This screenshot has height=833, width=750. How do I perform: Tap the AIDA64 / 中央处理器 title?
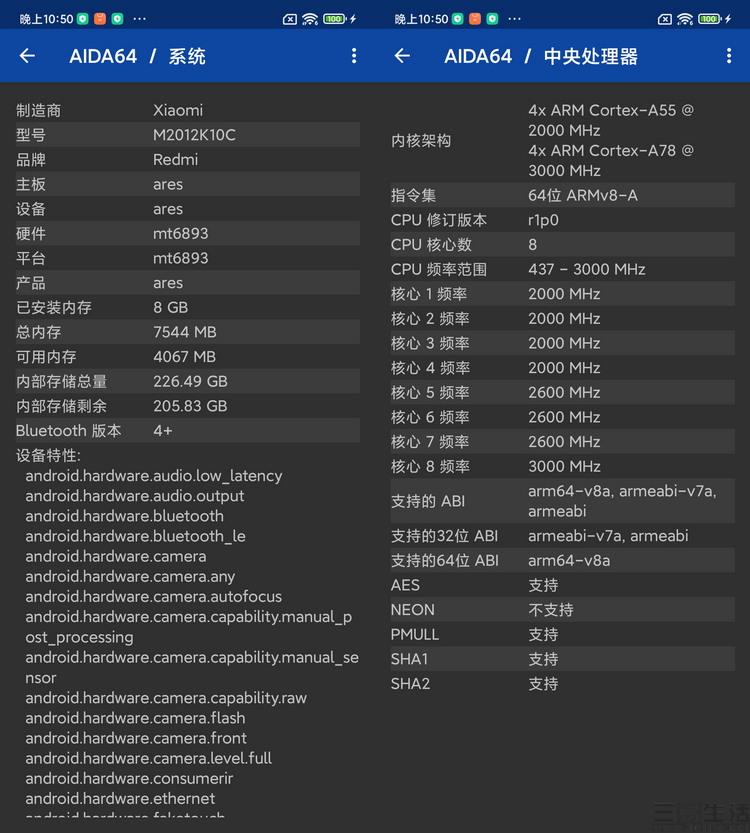(541, 56)
